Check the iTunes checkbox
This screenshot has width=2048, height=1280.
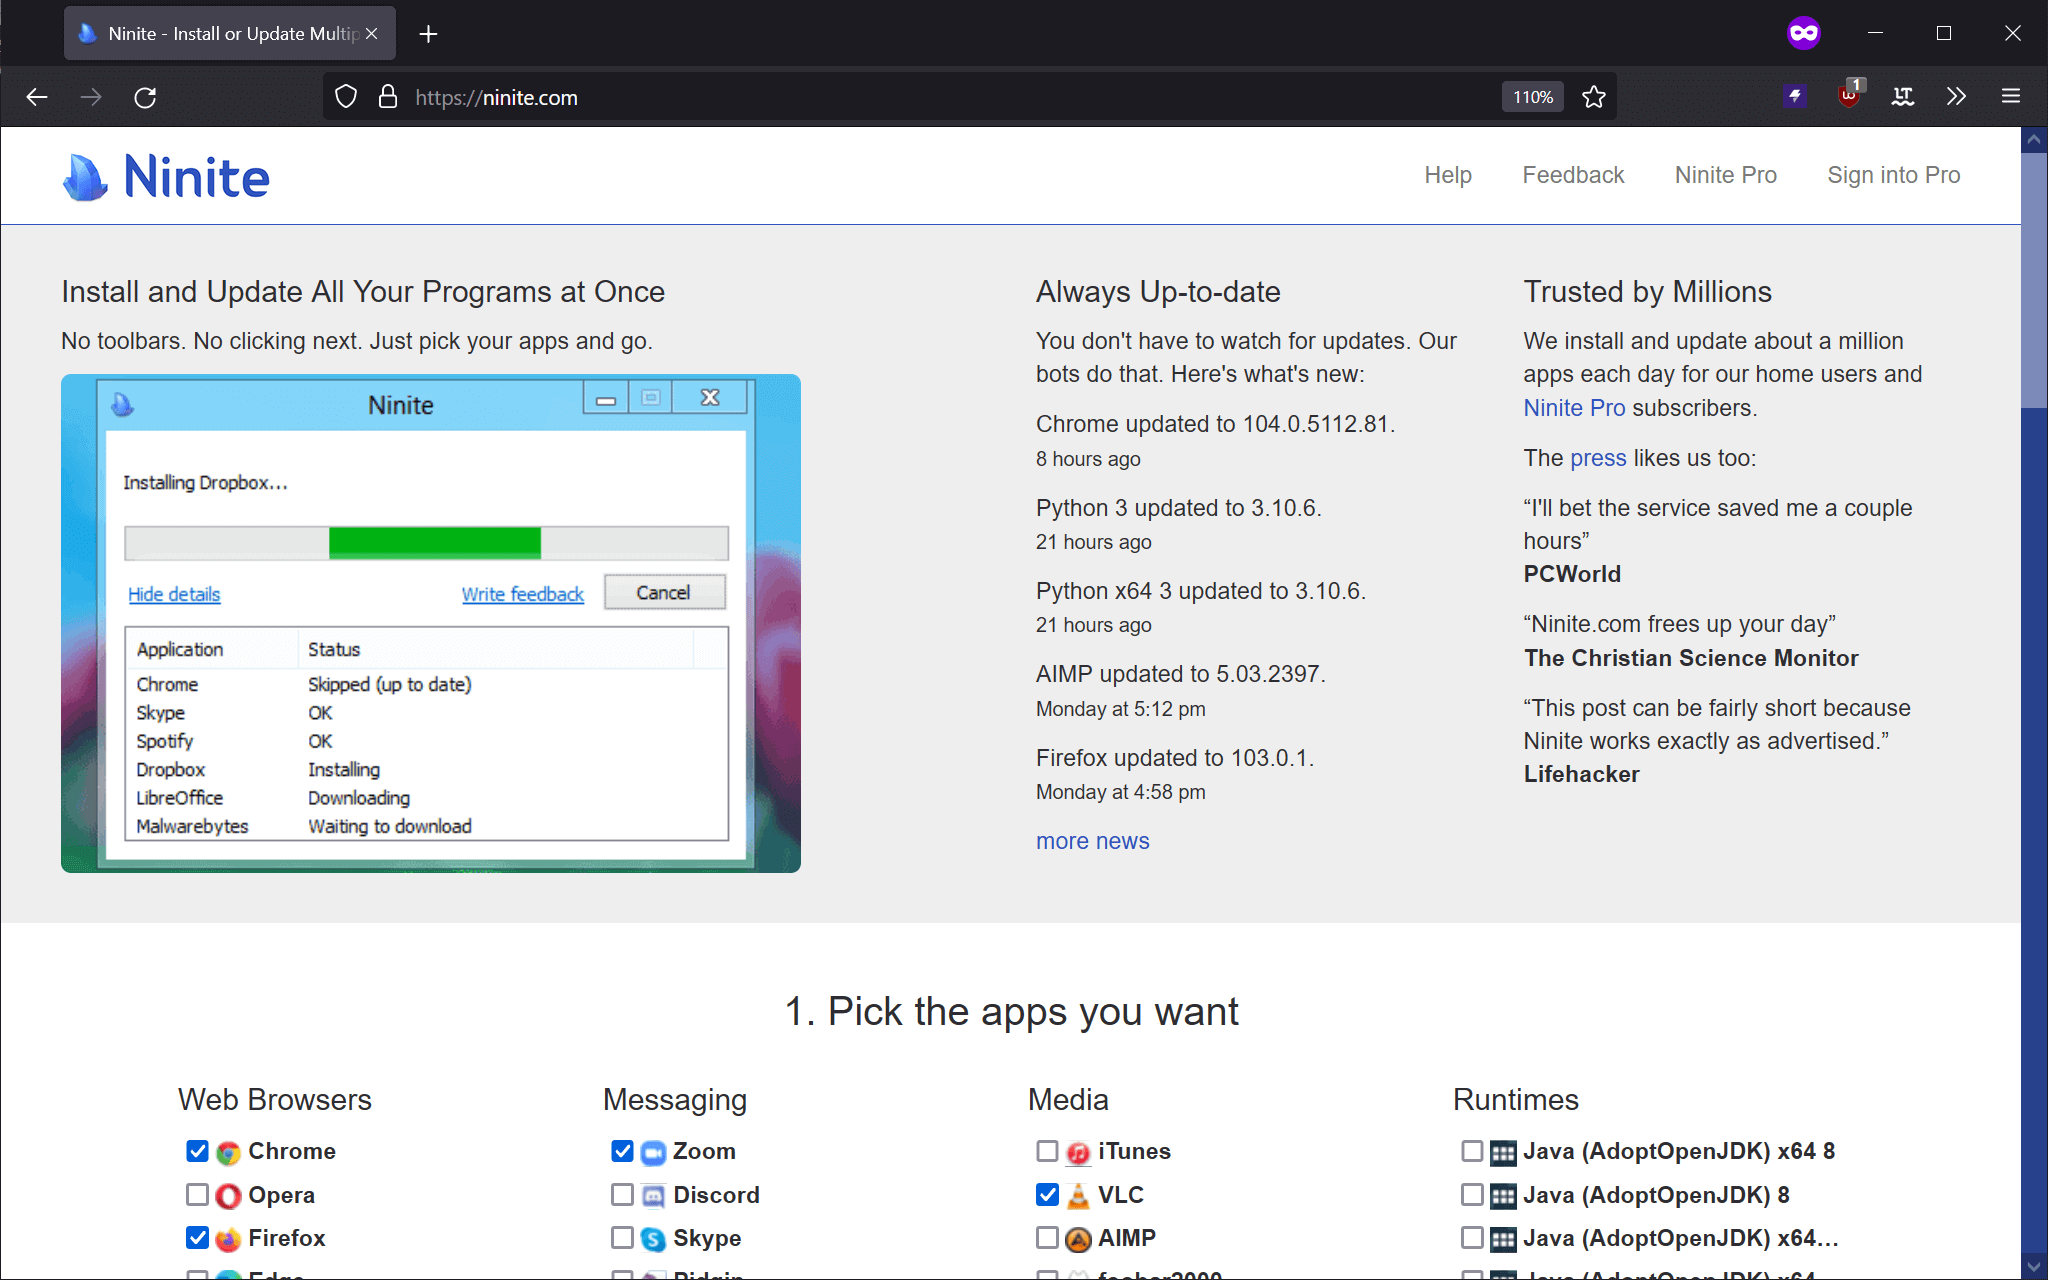tap(1047, 1151)
